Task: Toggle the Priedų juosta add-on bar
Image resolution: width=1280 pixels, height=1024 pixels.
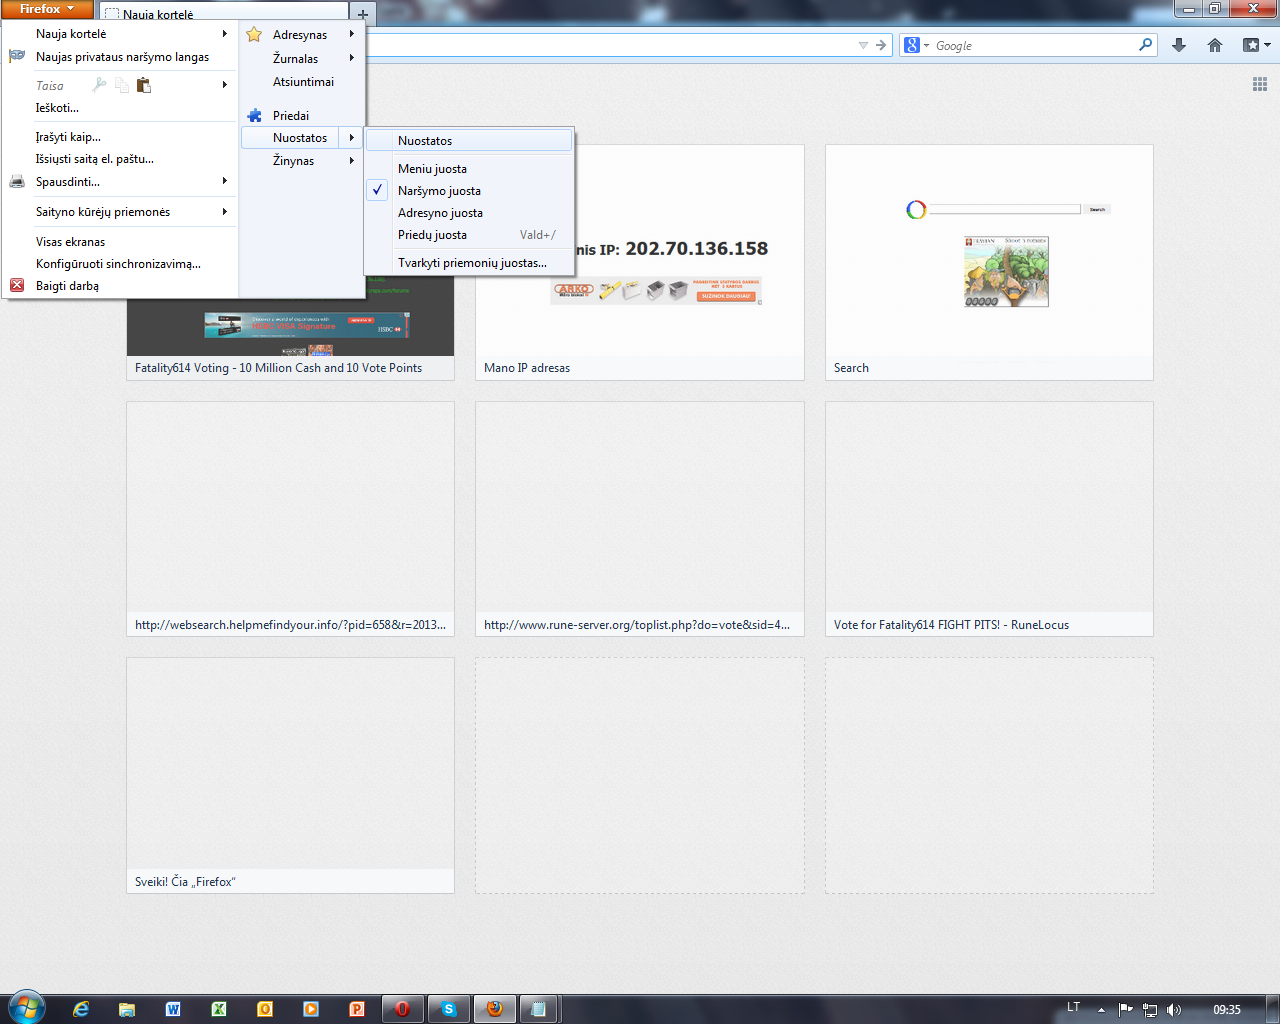Action: point(469,235)
